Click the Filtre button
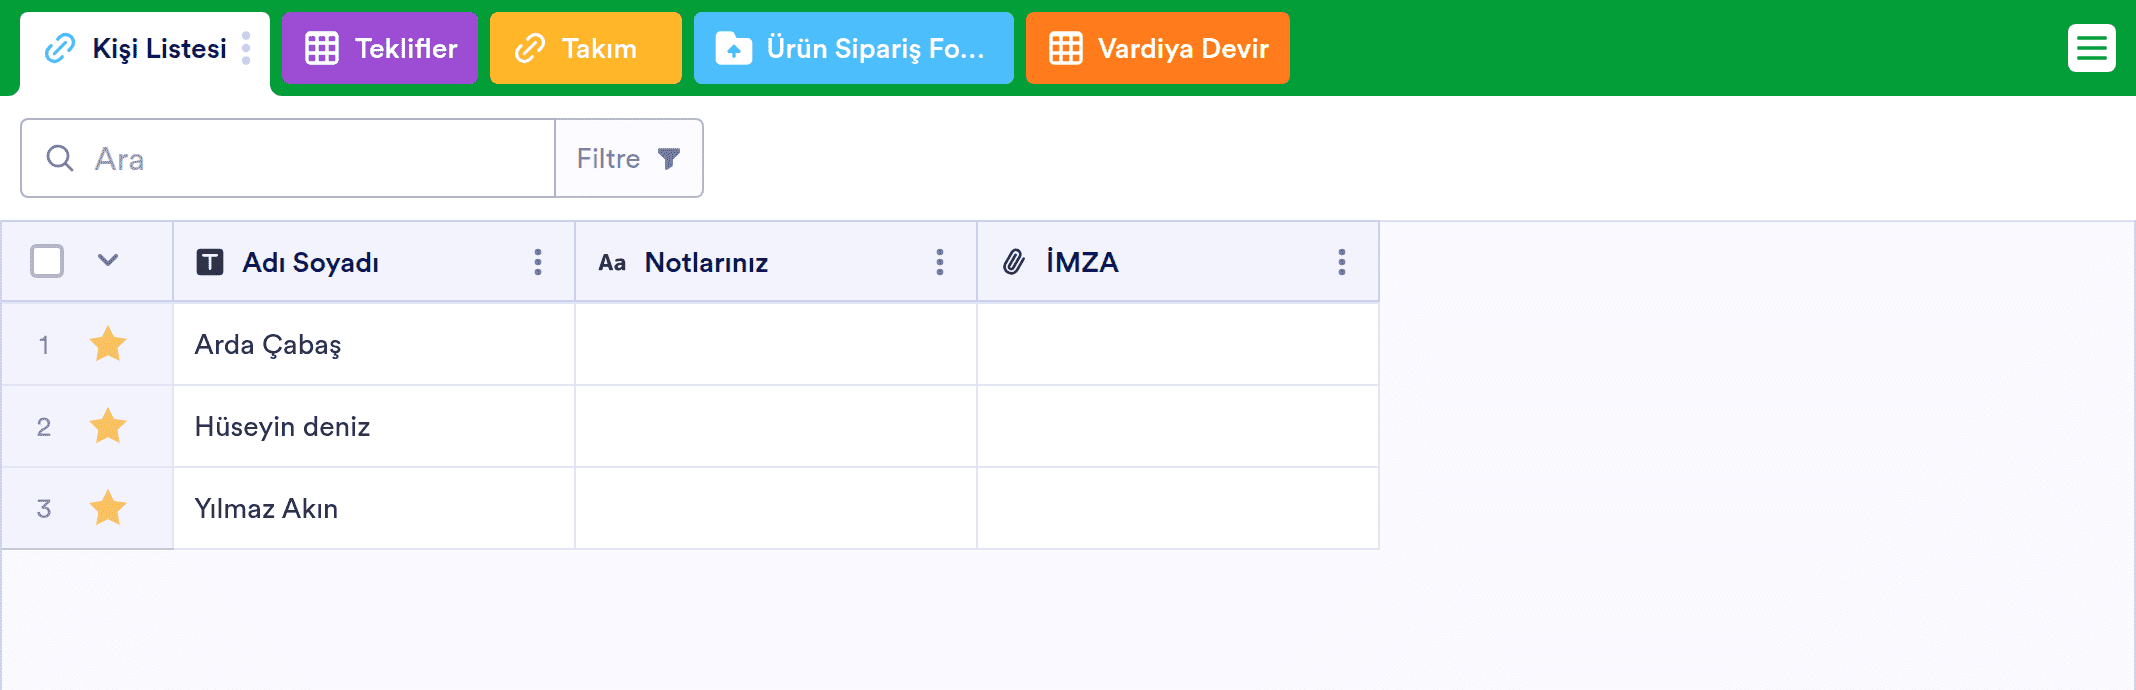Image resolution: width=2136 pixels, height=690 pixels. click(629, 158)
